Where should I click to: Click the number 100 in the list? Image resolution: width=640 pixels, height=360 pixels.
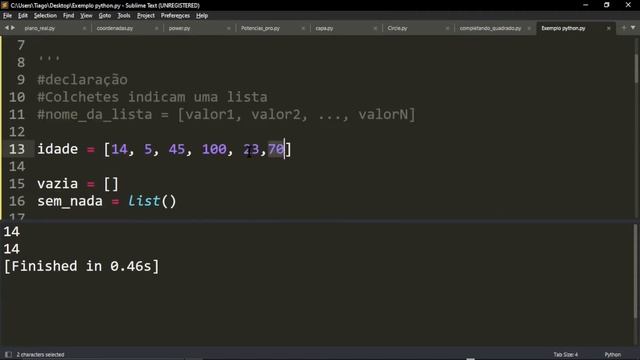tap(214, 149)
